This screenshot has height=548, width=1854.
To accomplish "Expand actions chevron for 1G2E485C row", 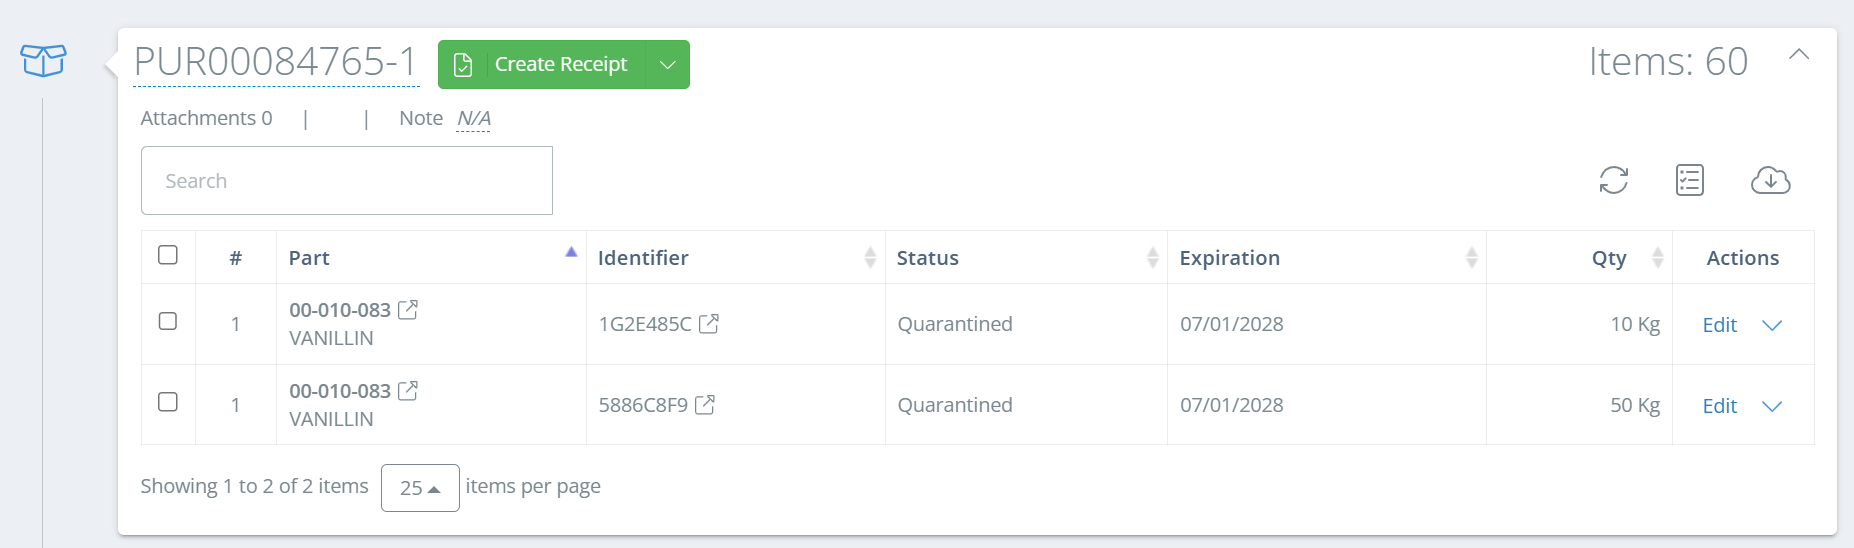I will pos(1772,325).
